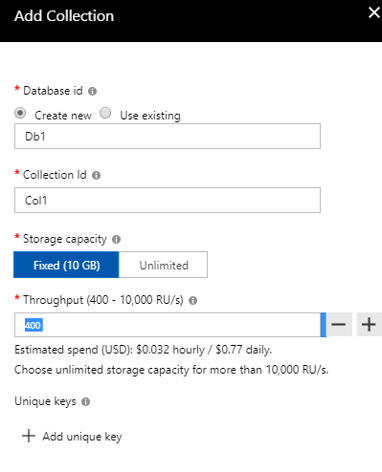Click the Database id field containing Db1
Viewport: 382px width, 472px height.
pyautogui.click(x=167, y=136)
